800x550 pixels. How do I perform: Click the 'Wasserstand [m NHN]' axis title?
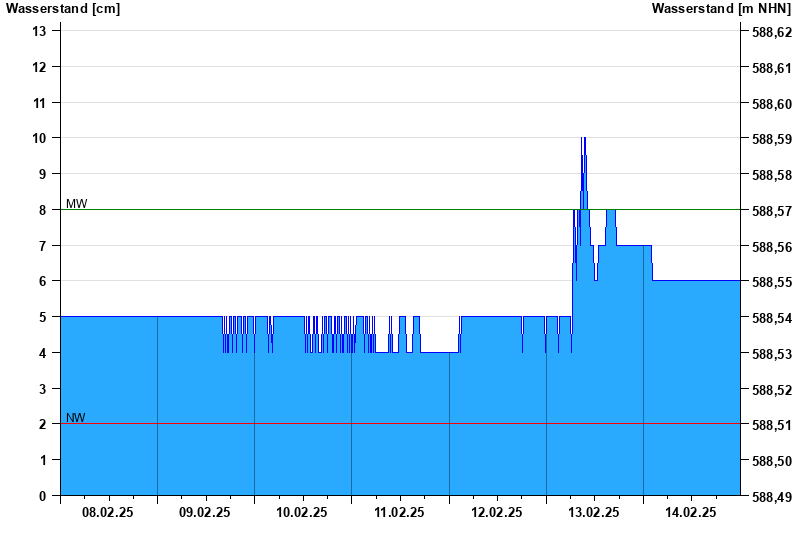click(x=721, y=9)
